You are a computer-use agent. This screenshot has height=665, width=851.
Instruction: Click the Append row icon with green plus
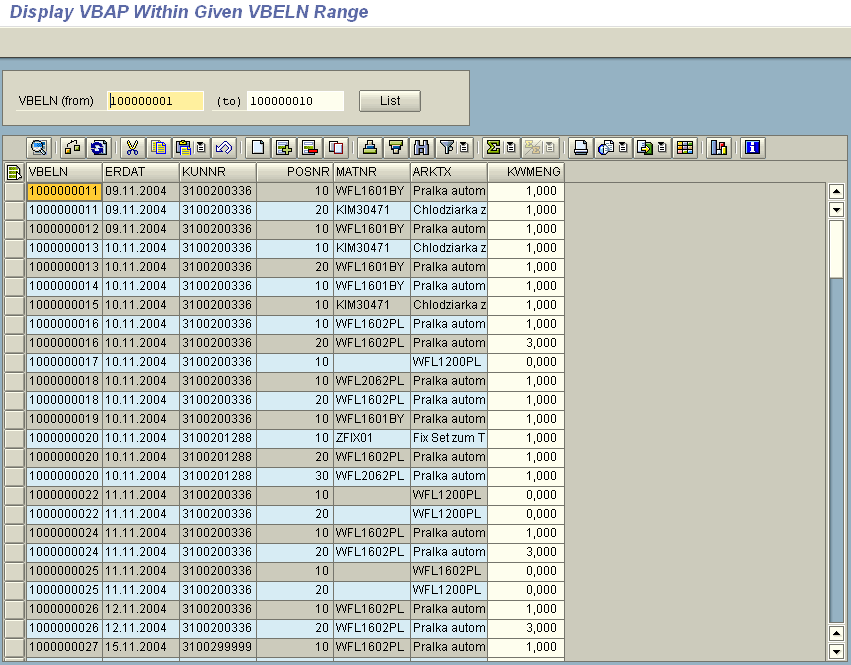pyautogui.click(x=283, y=148)
